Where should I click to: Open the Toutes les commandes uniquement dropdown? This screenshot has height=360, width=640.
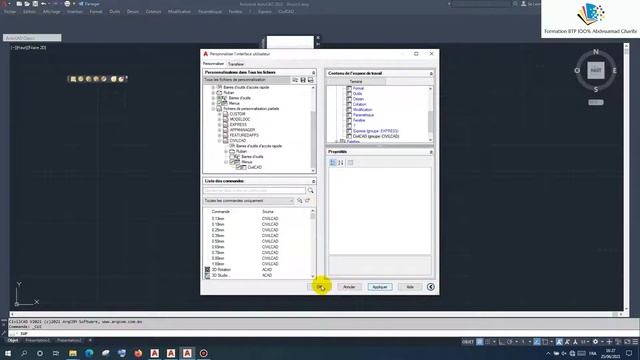tap(249, 201)
